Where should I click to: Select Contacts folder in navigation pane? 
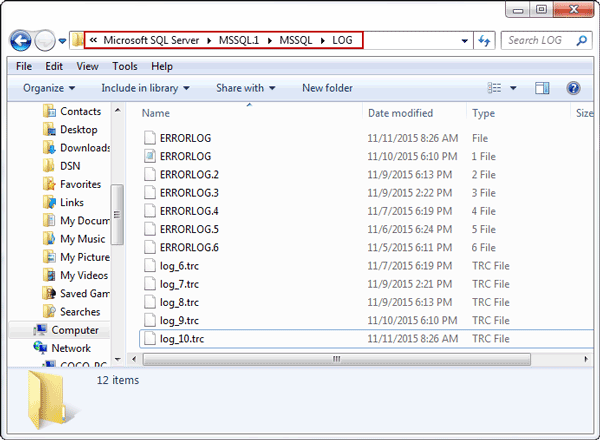(72, 111)
